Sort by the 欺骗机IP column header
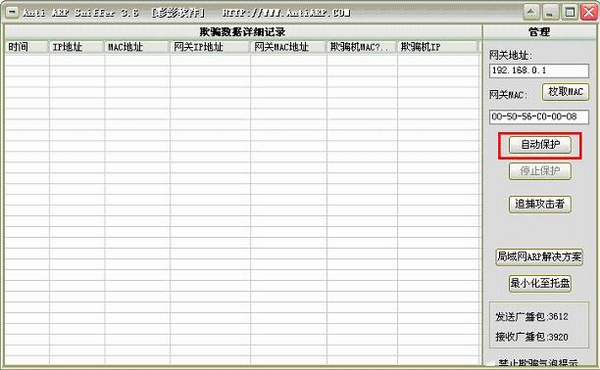 [438, 47]
